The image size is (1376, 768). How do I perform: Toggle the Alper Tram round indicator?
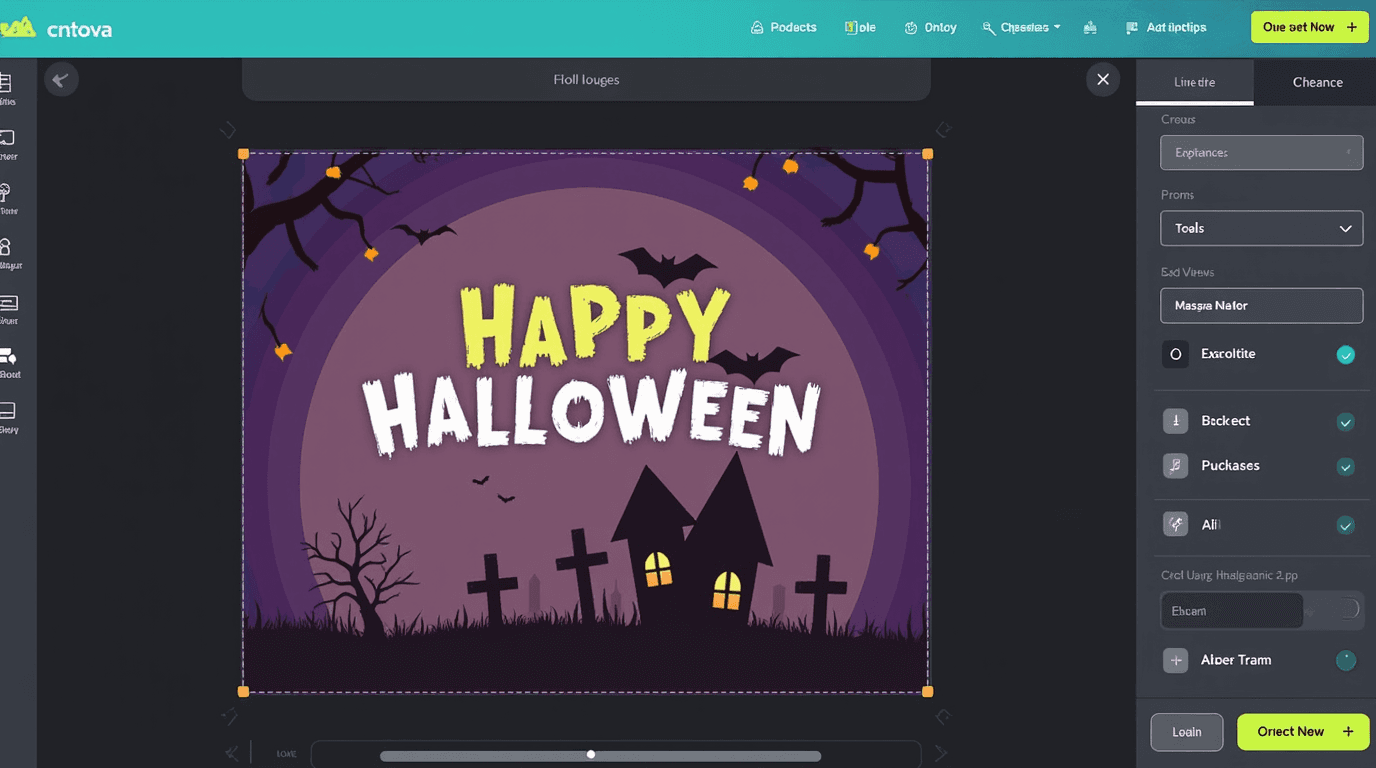[x=1346, y=660]
